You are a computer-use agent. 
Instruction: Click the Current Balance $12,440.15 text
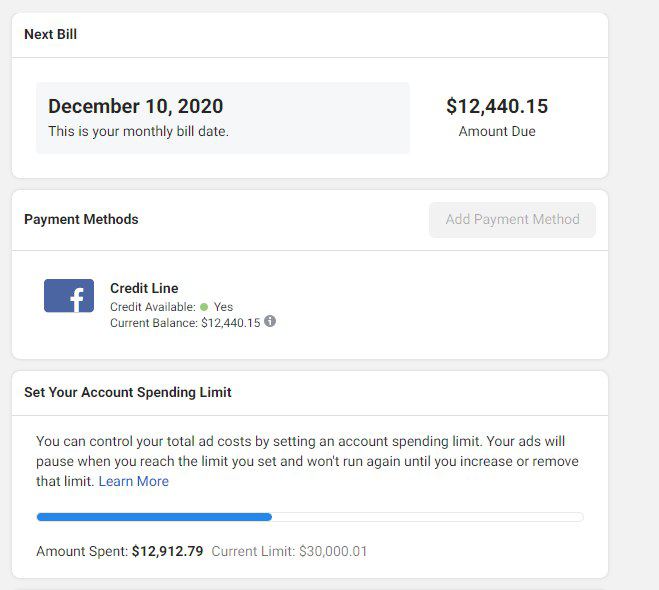[185, 323]
